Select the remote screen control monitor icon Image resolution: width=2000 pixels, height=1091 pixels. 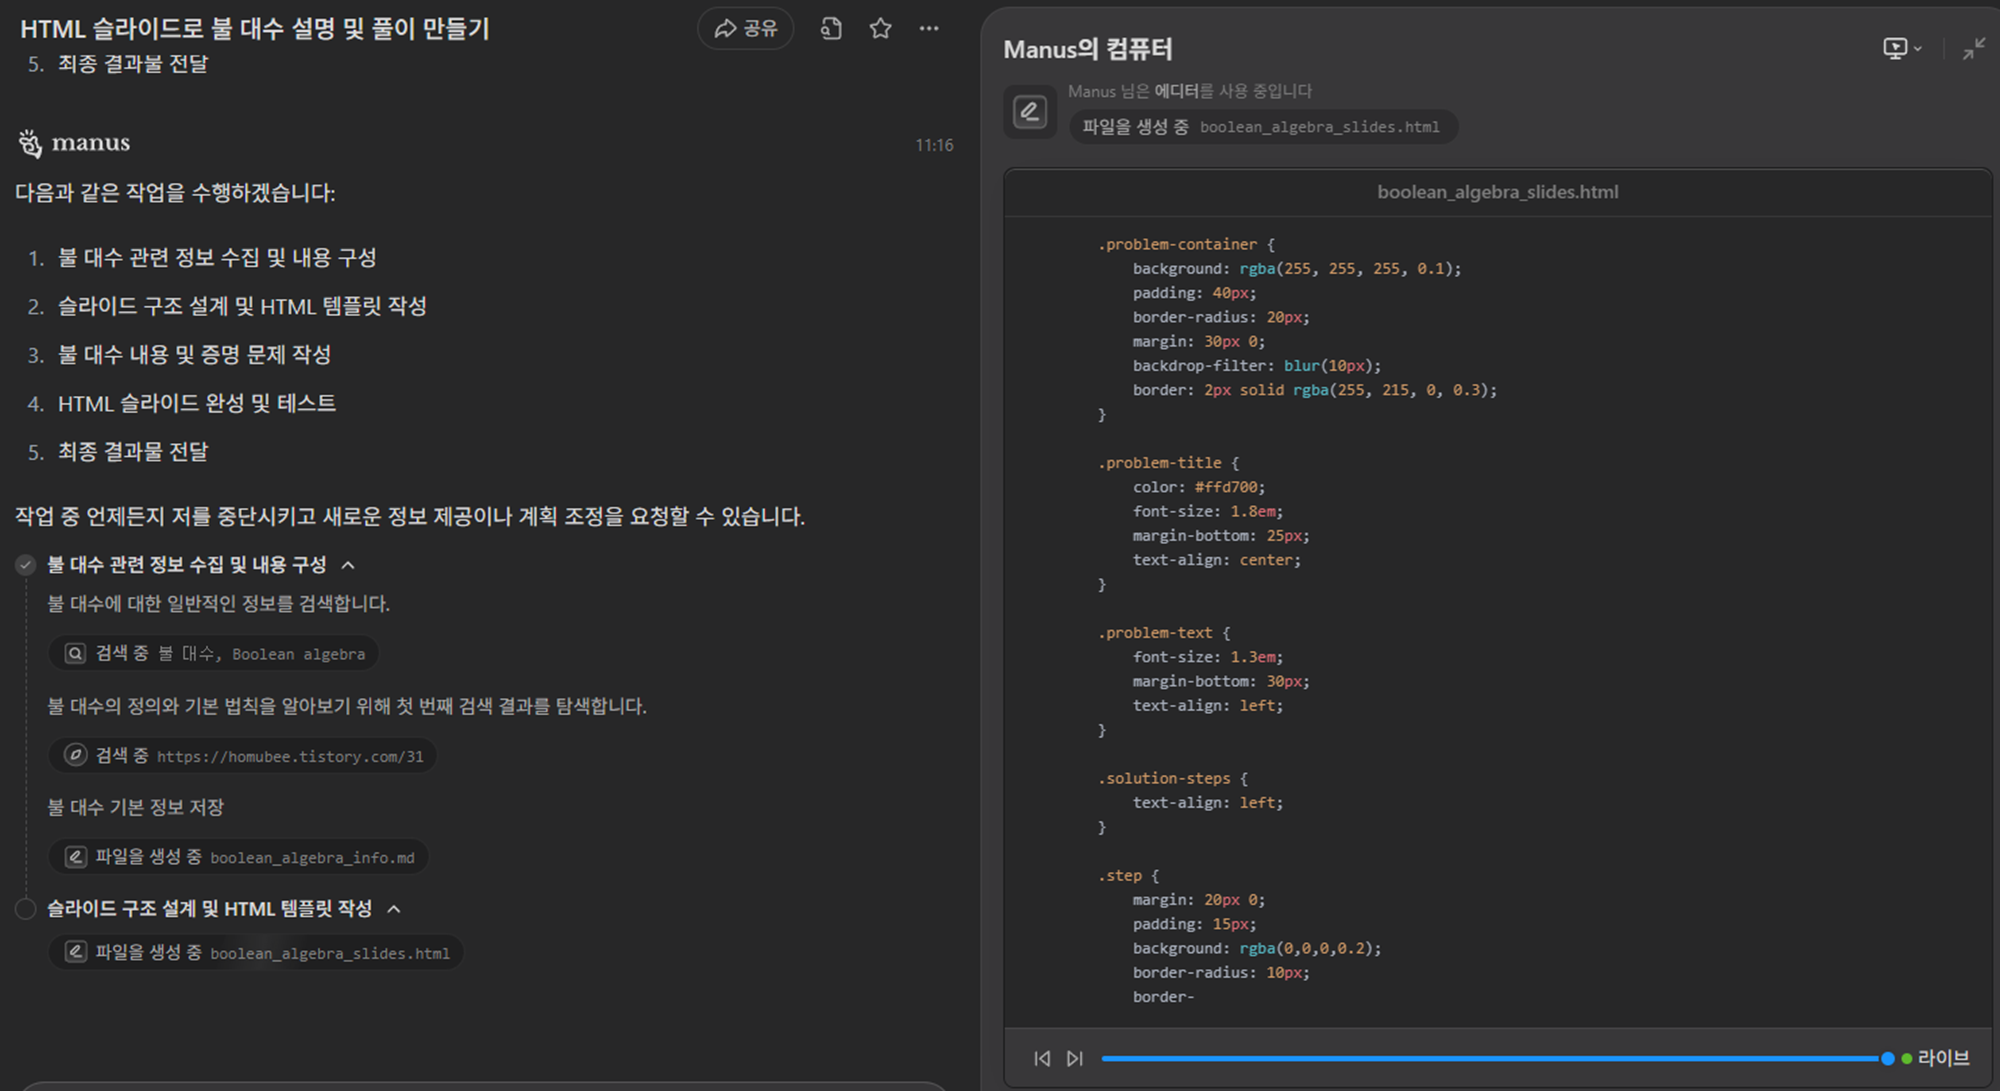(1896, 48)
